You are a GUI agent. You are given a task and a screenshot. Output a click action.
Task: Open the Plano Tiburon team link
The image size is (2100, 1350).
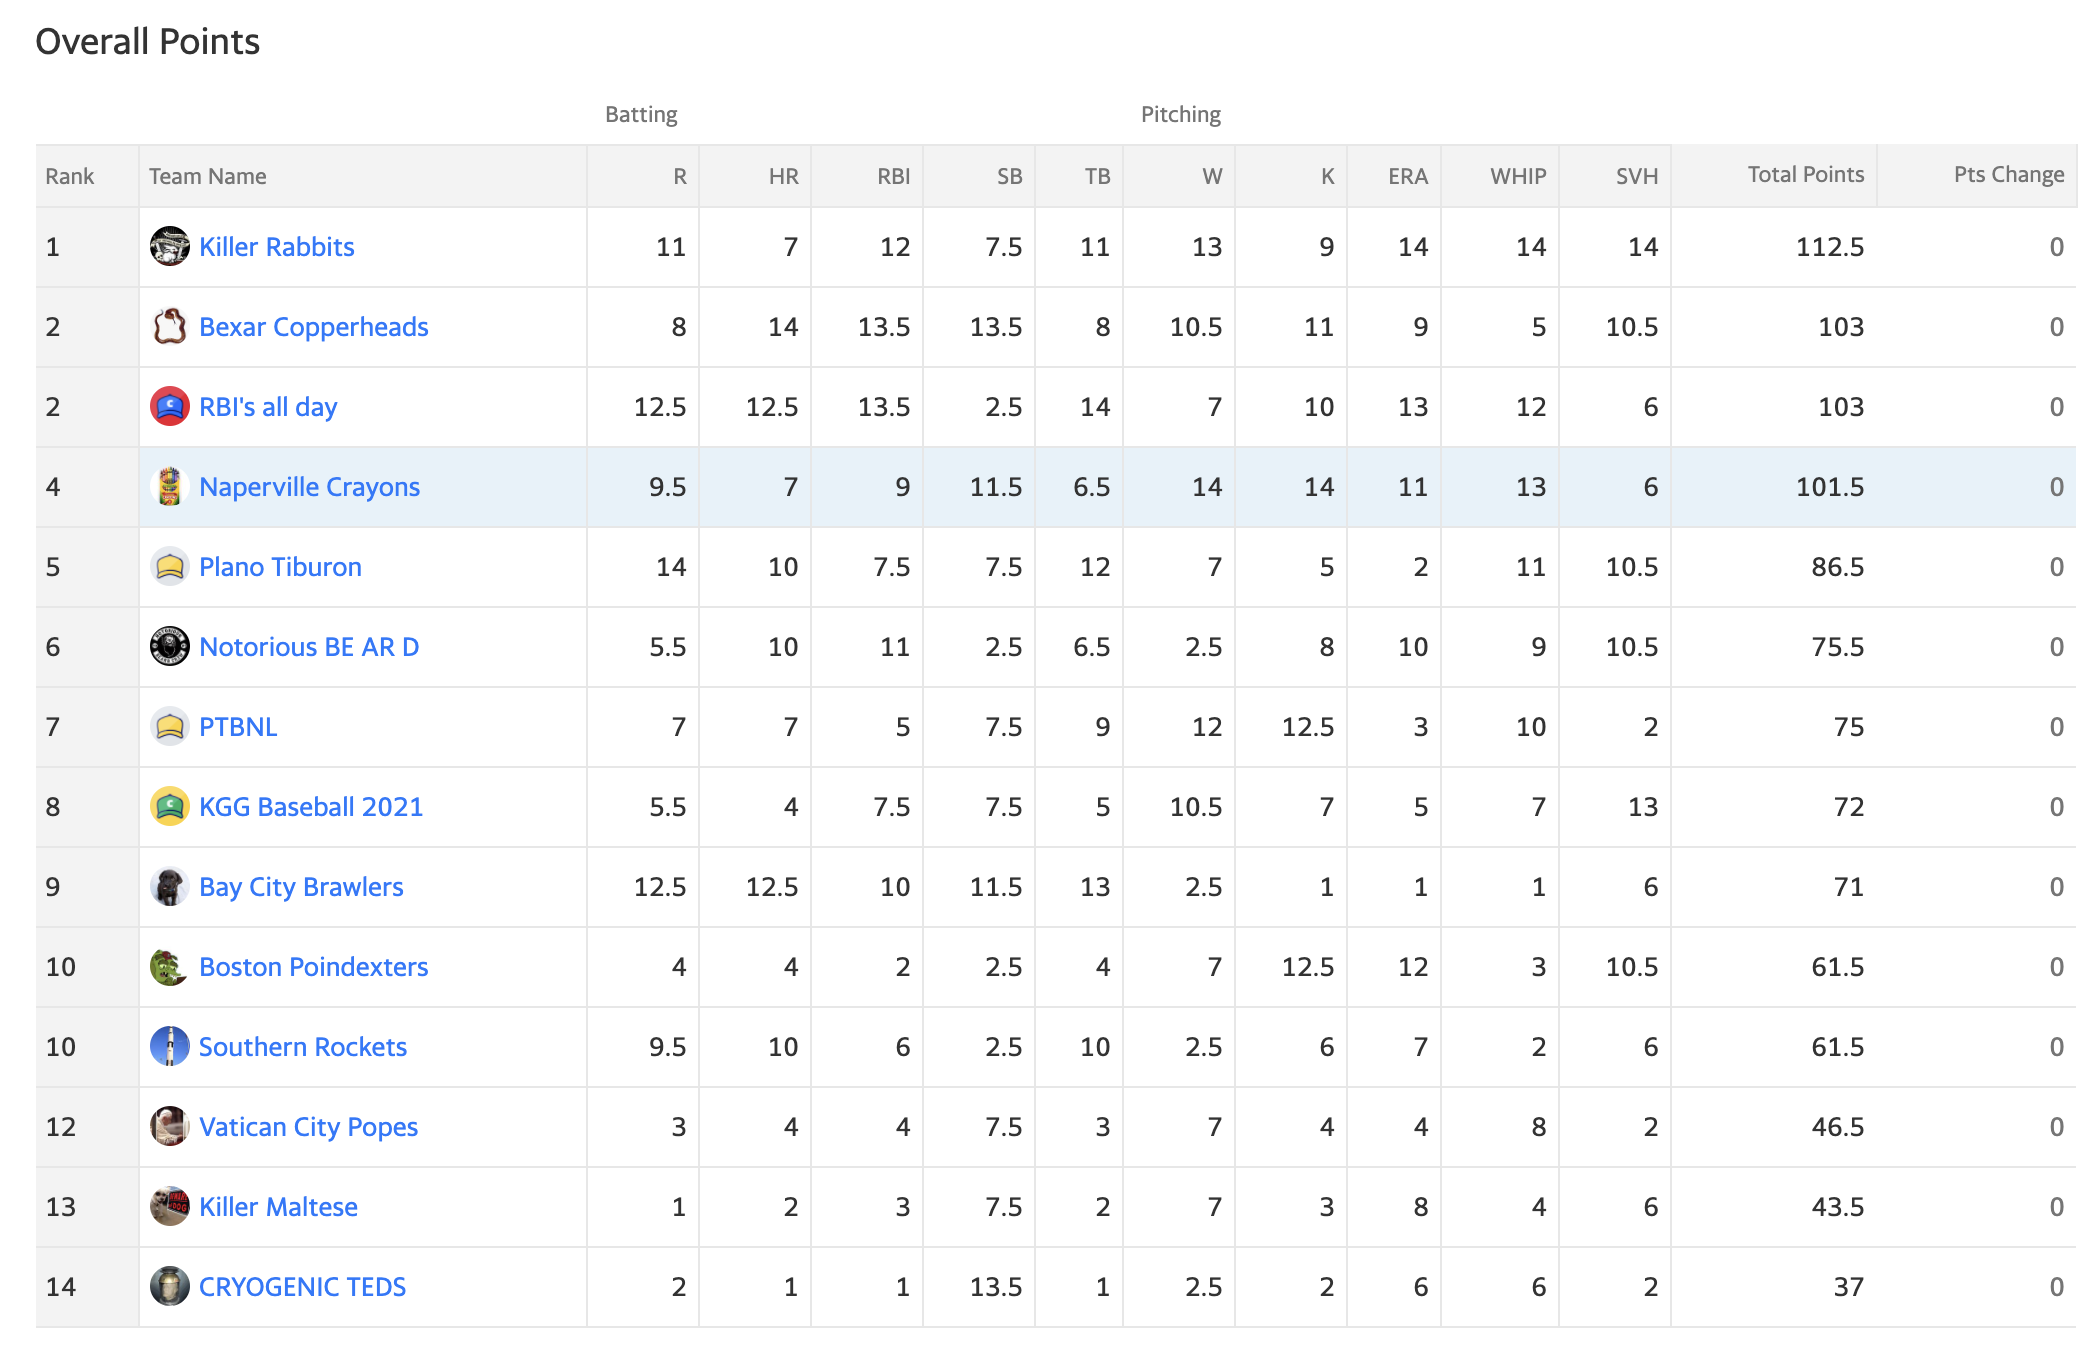[x=280, y=567]
